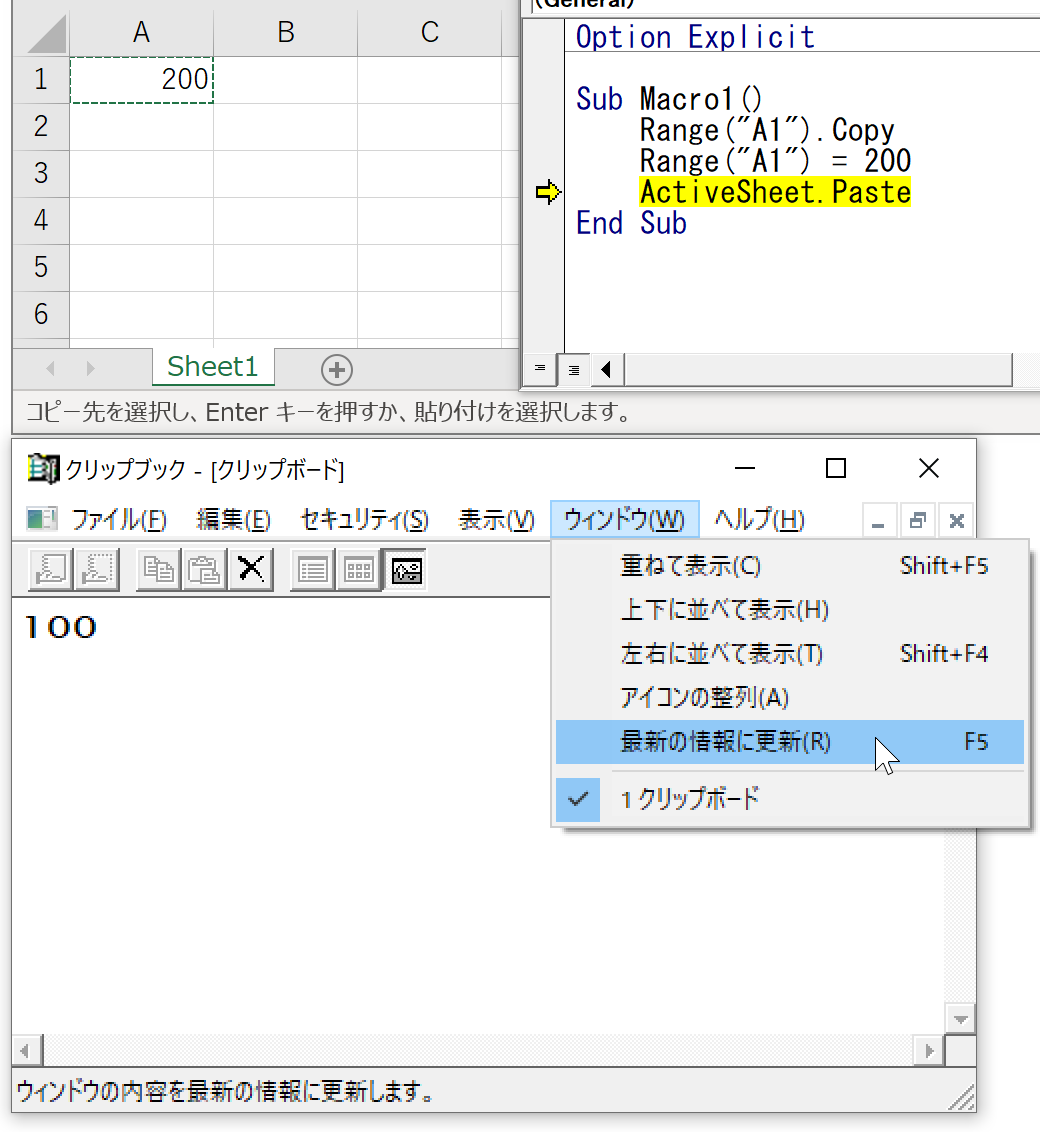The image size is (1040, 1132).
Task: Open the 表示(V) menu
Action: coord(497,520)
